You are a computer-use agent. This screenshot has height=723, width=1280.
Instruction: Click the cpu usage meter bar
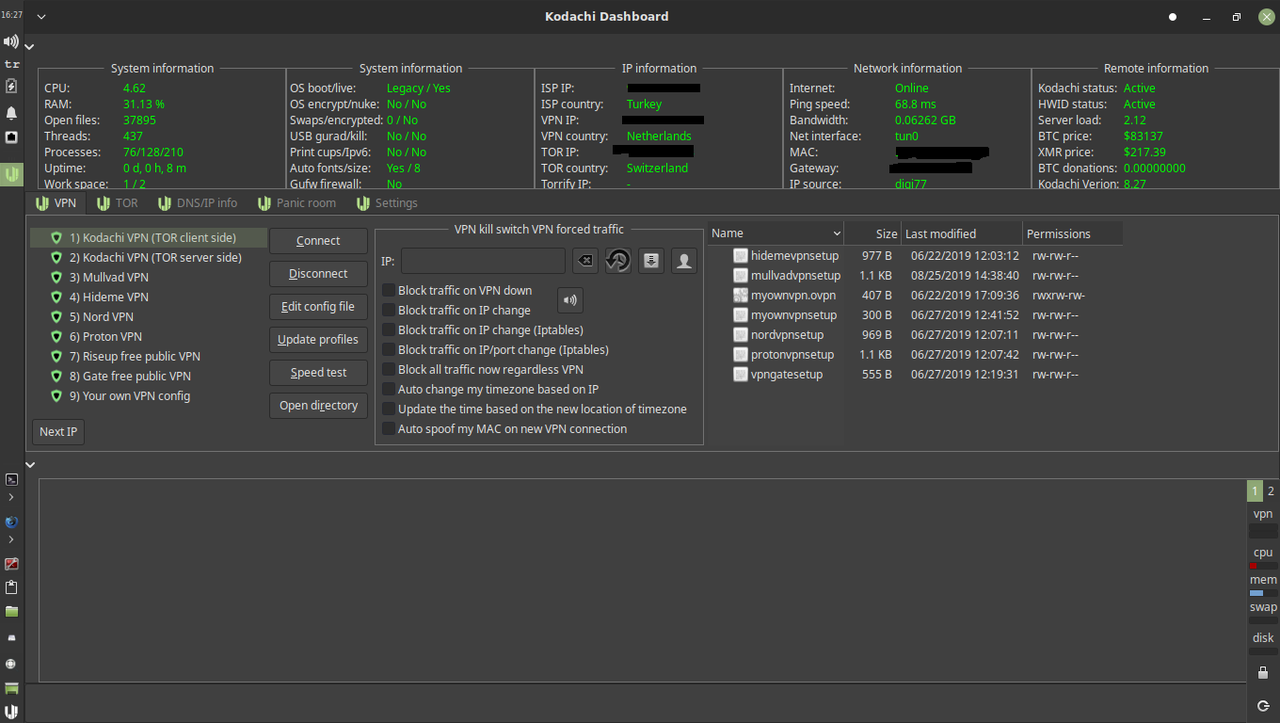pyautogui.click(x=1263, y=566)
